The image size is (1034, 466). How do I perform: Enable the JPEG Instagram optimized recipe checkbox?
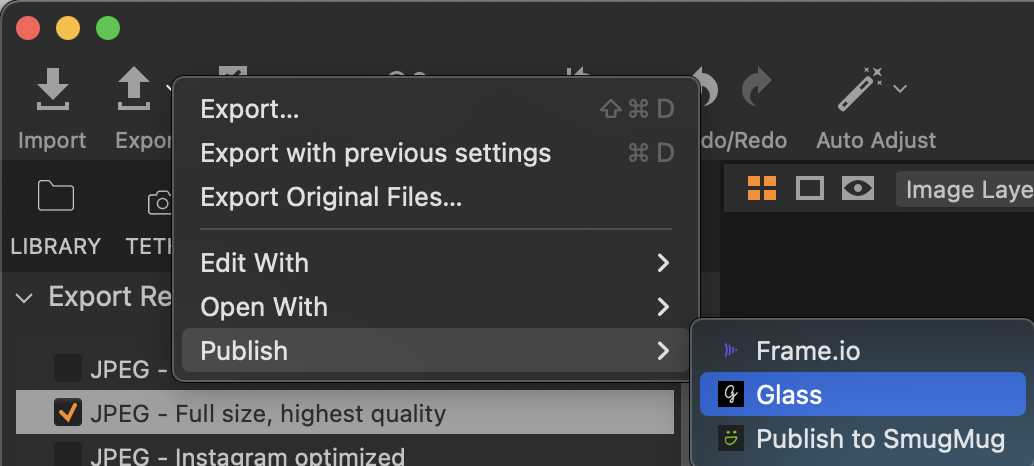68,455
